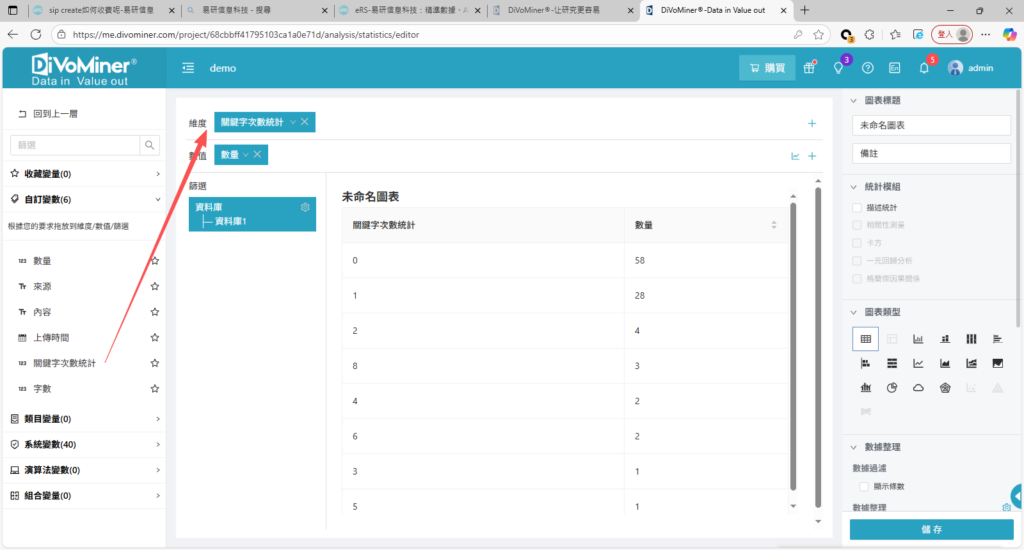The image size is (1024, 550).
Task: Open the notification bell in header
Action: coord(923,68)
